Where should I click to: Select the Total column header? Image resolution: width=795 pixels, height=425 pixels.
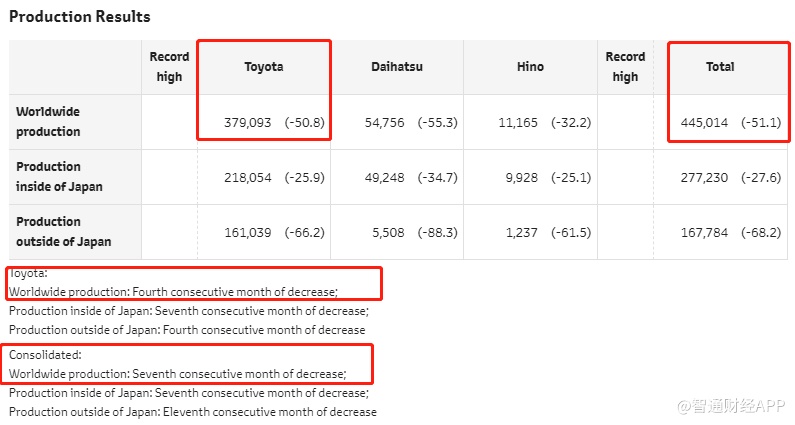pos(720,67)
